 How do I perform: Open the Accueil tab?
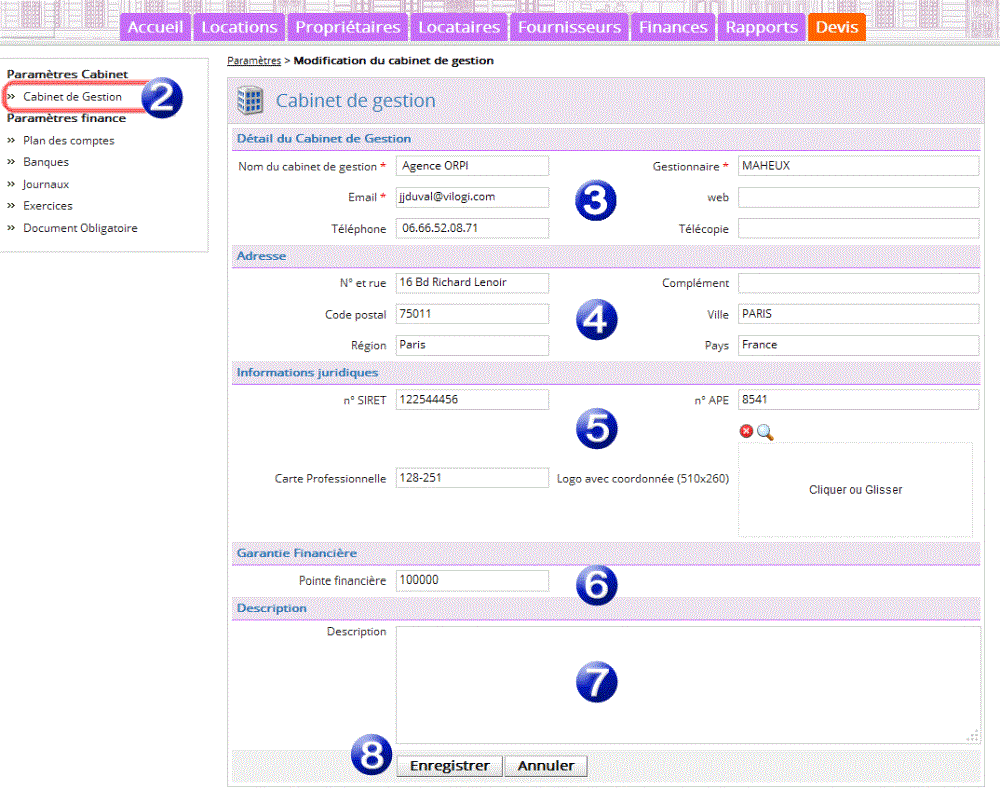155,27
